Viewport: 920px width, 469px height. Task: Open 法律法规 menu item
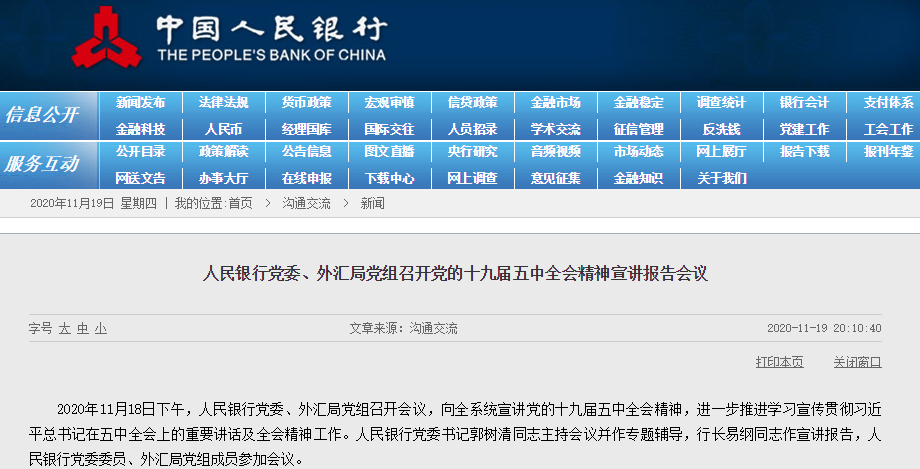pyautogui.click(x=224, y=102)
